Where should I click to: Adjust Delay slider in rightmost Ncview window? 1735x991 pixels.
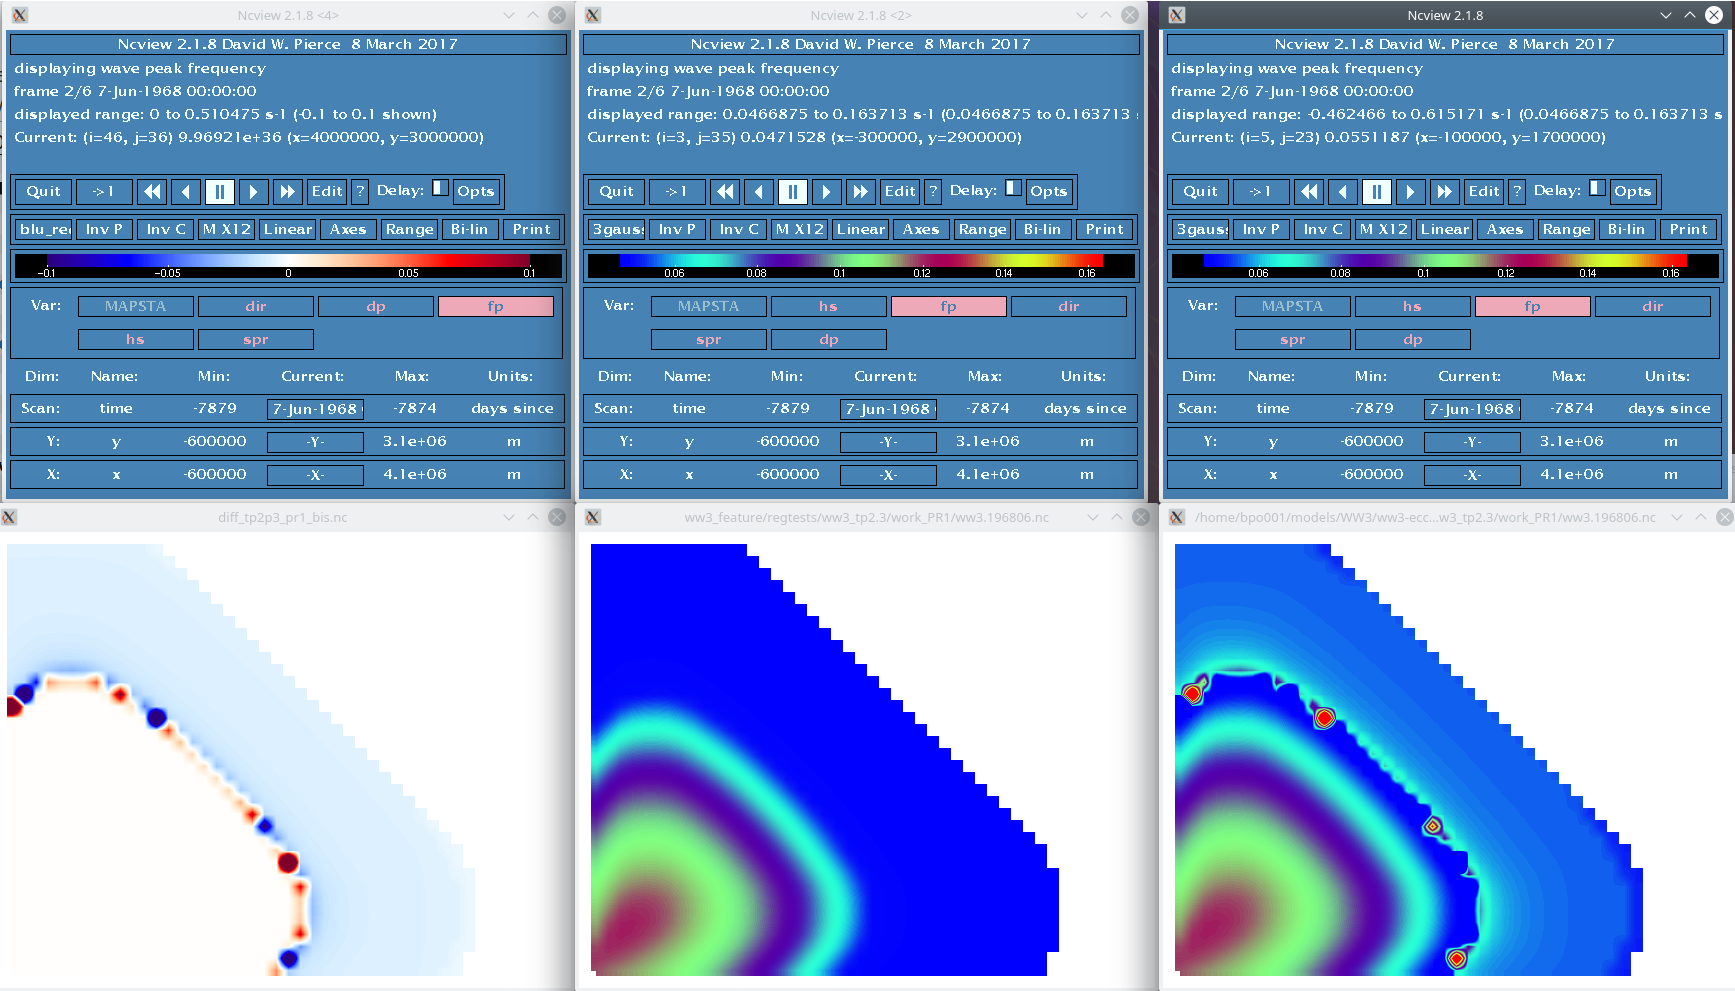1597,188
